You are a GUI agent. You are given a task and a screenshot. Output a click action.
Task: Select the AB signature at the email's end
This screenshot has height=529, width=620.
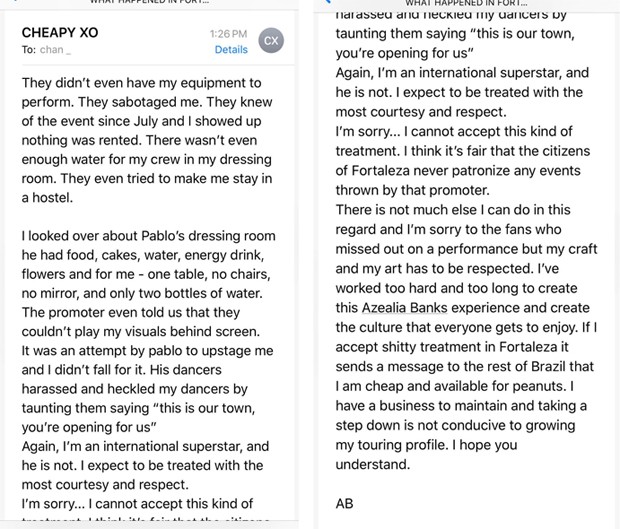pyautogui.click(x=344, y=504)
